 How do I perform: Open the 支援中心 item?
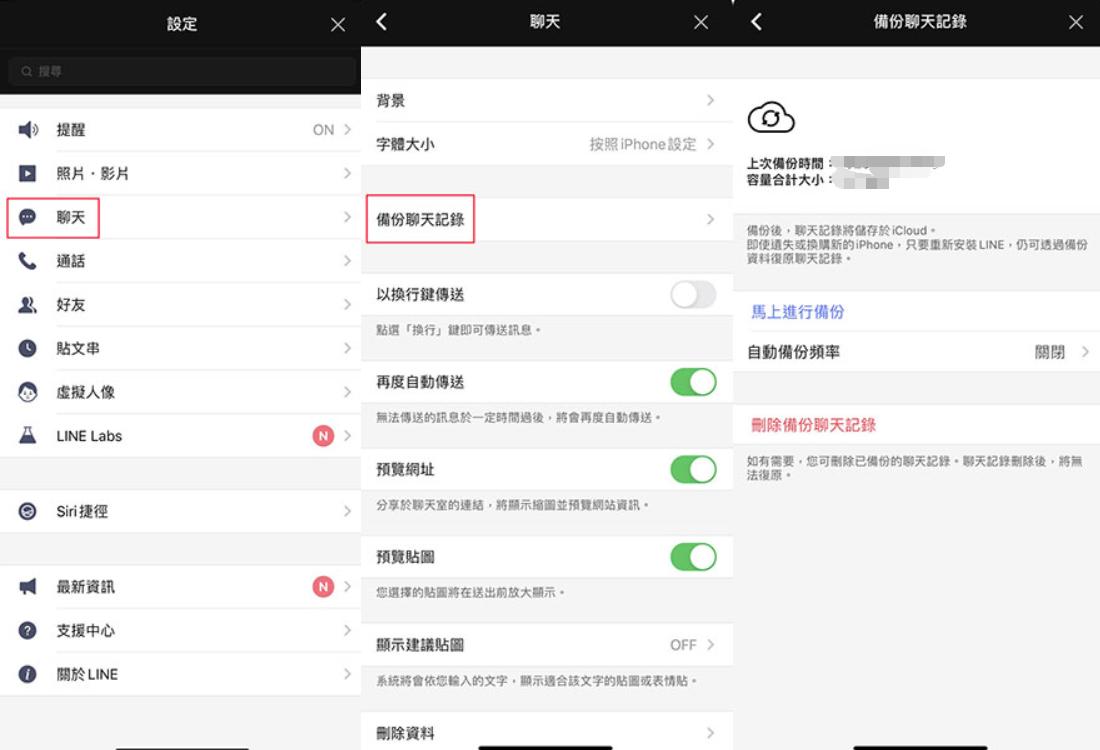pyautogui.click(x=181, y=631)
